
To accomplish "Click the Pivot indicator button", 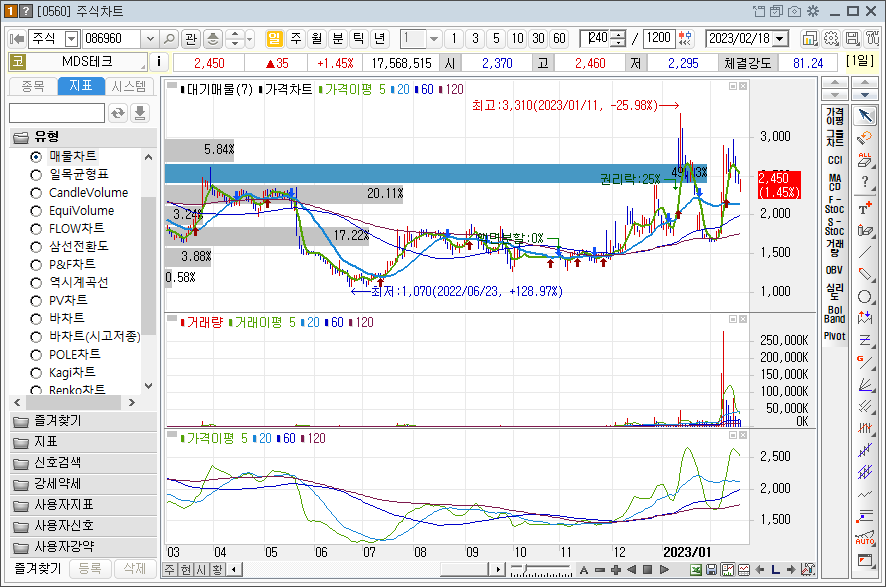I will (x=835, y=336).
